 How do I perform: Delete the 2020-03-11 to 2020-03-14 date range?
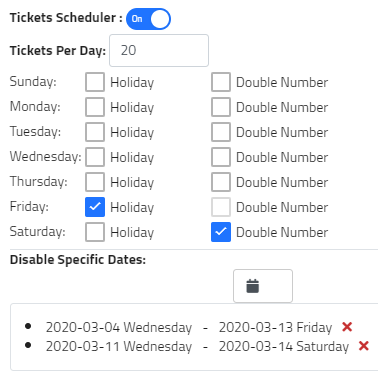click(x=364, y=346)
